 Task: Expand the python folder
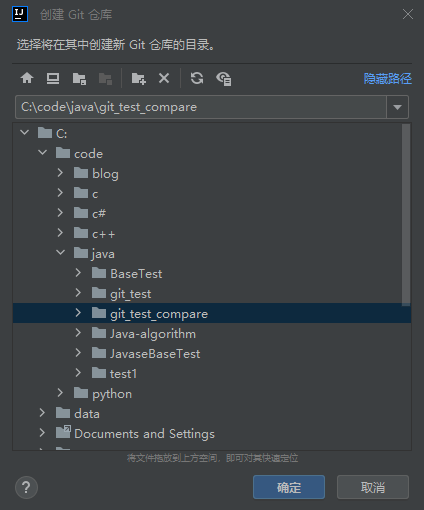60,393
